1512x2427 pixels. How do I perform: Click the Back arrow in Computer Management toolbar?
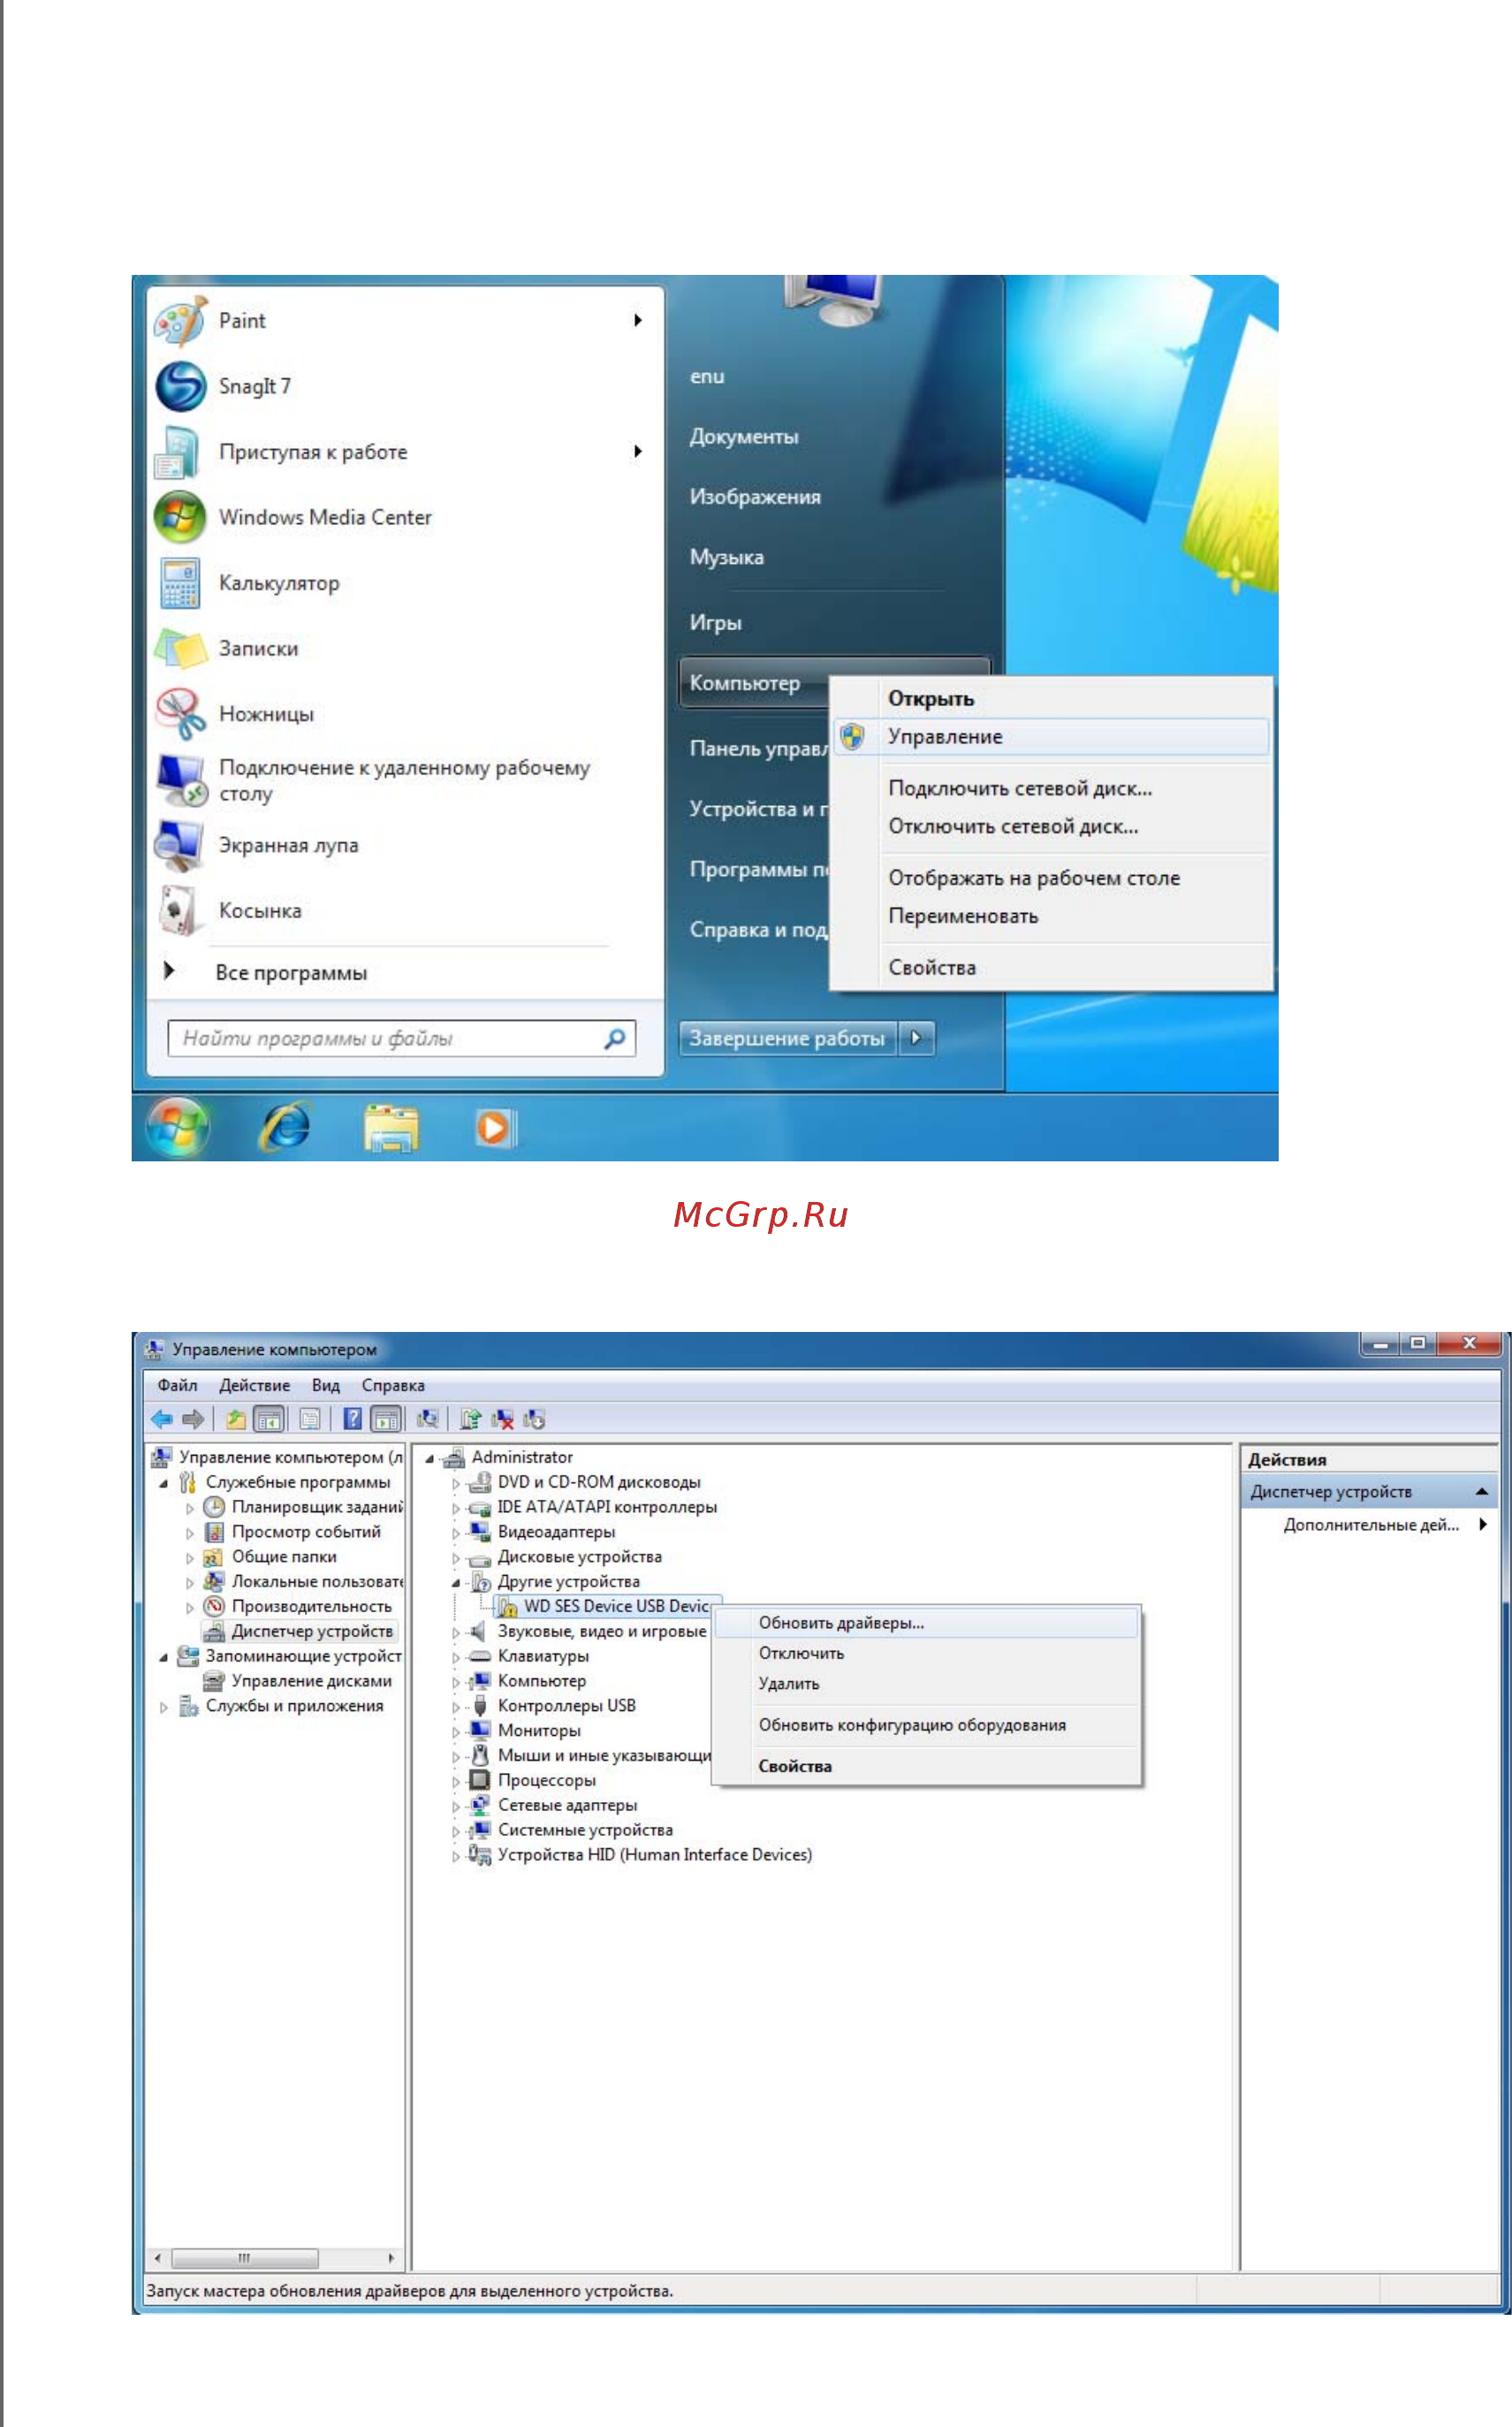pyautogui.click(x=161, y=1418)
